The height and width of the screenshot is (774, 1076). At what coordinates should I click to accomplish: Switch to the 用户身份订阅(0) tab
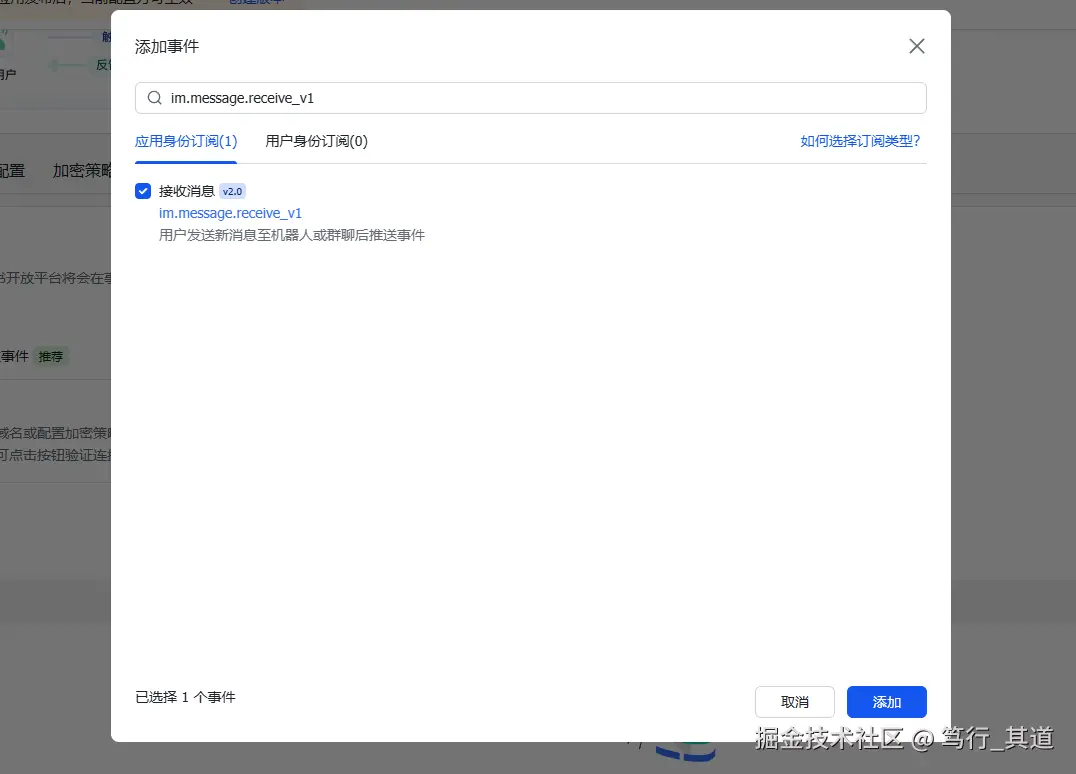315,141
